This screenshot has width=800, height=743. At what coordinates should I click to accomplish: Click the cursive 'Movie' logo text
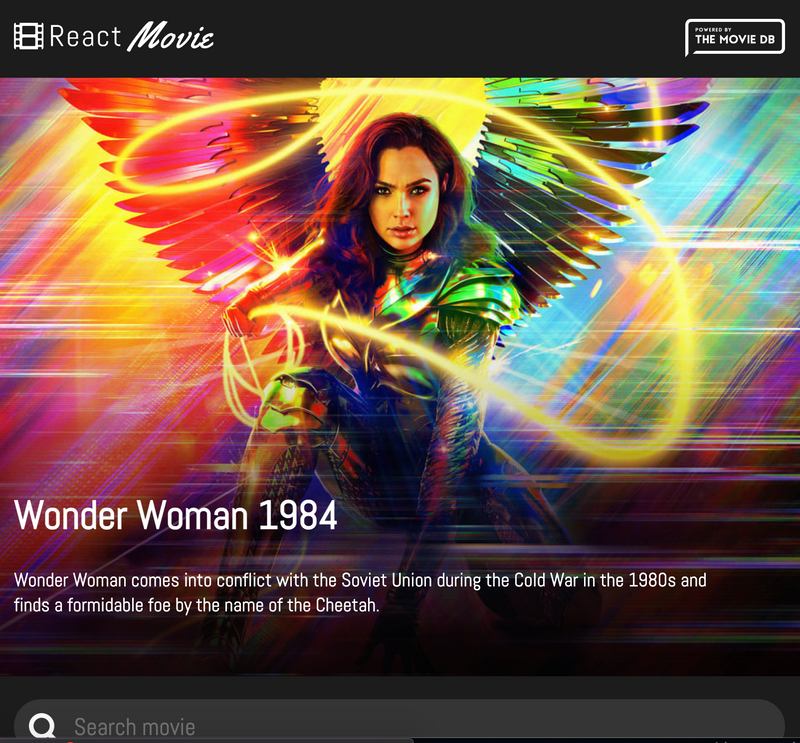pos(170,38)
